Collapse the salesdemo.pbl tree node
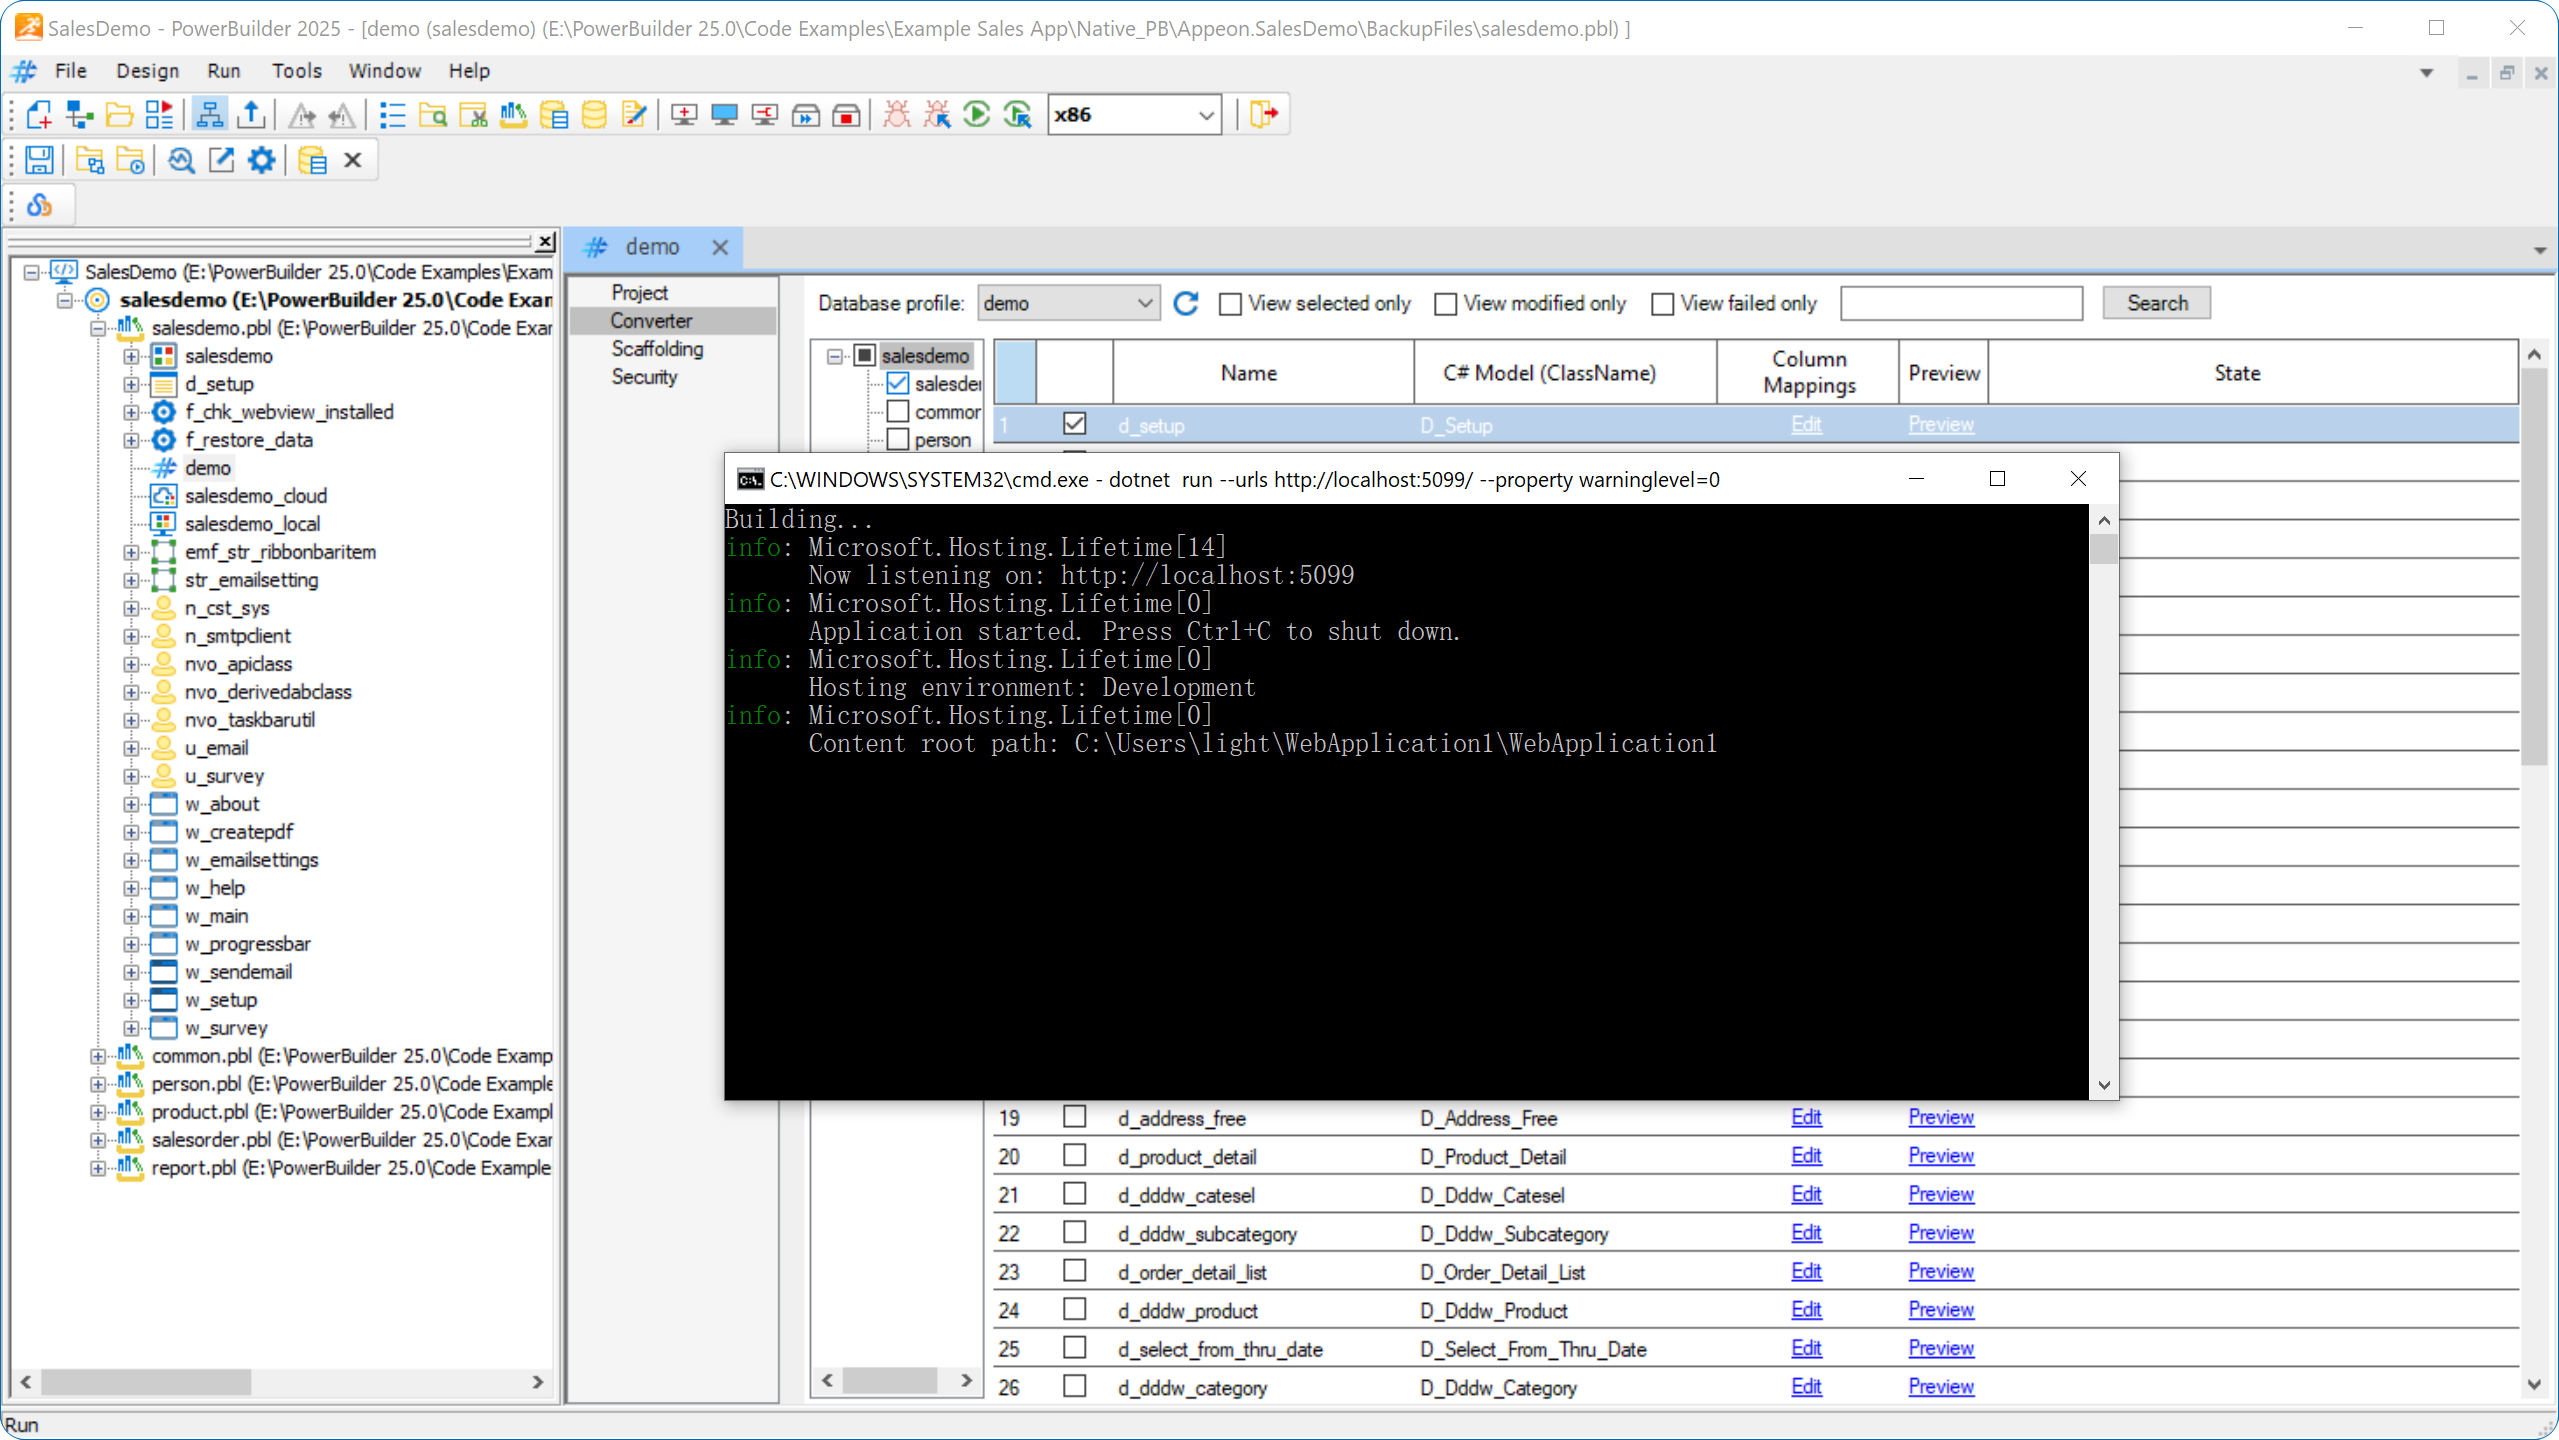Viewport: 2559px width, 1440px height. [97, 328]
